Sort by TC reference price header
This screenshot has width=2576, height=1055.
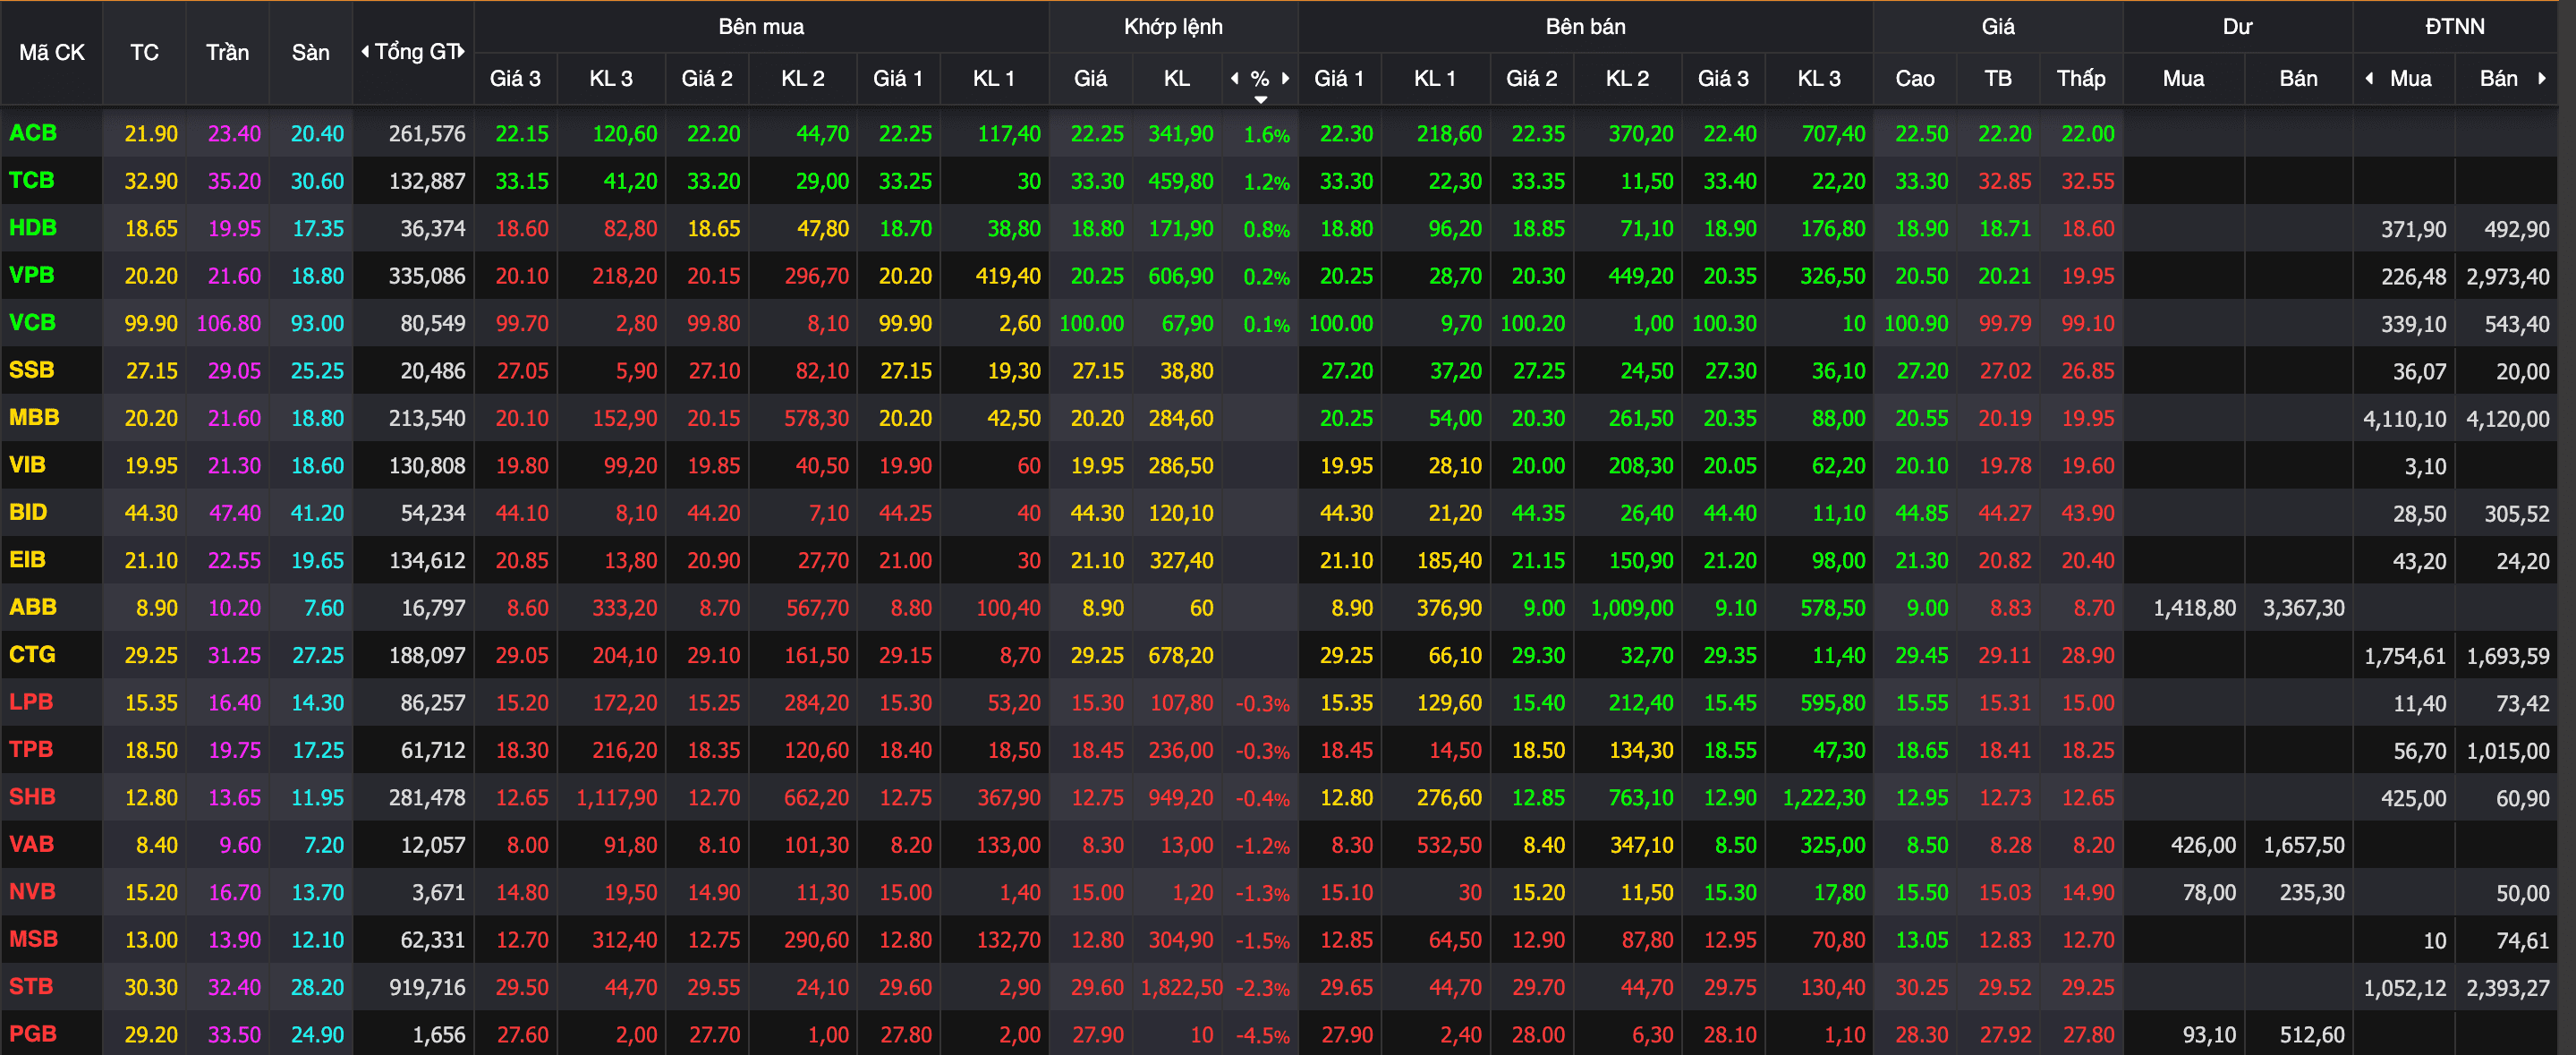pos(144,52)
